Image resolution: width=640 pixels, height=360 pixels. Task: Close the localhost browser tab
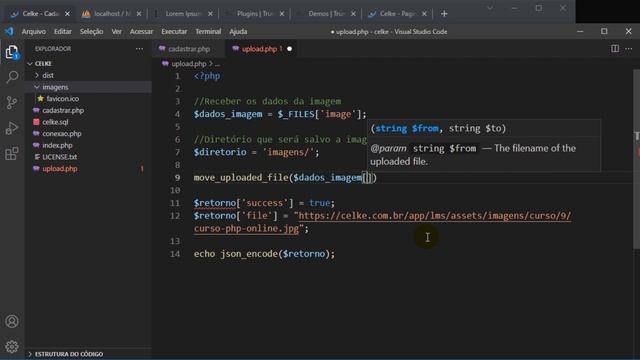[139, 14]
